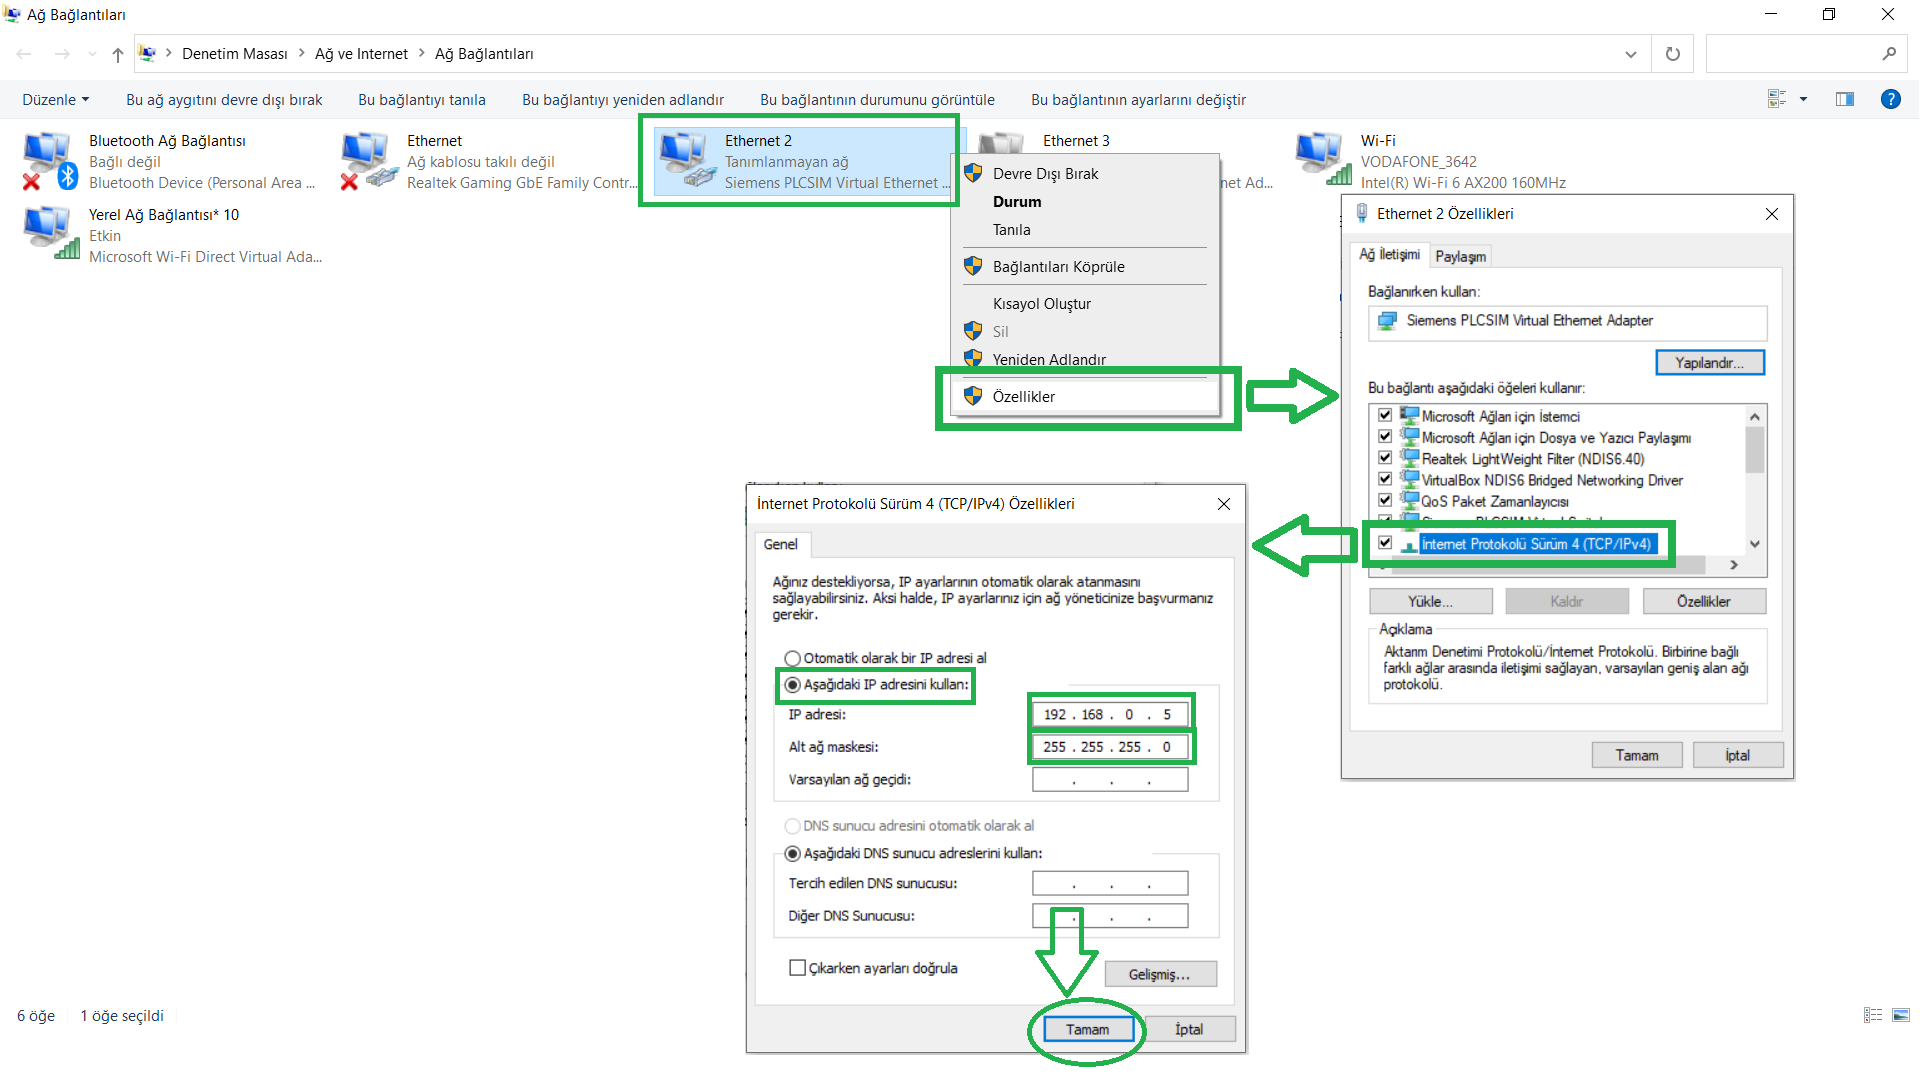
Task: Switch to the Paylaşım tab
Action: pyautogui.click(x=1460, y=256)
